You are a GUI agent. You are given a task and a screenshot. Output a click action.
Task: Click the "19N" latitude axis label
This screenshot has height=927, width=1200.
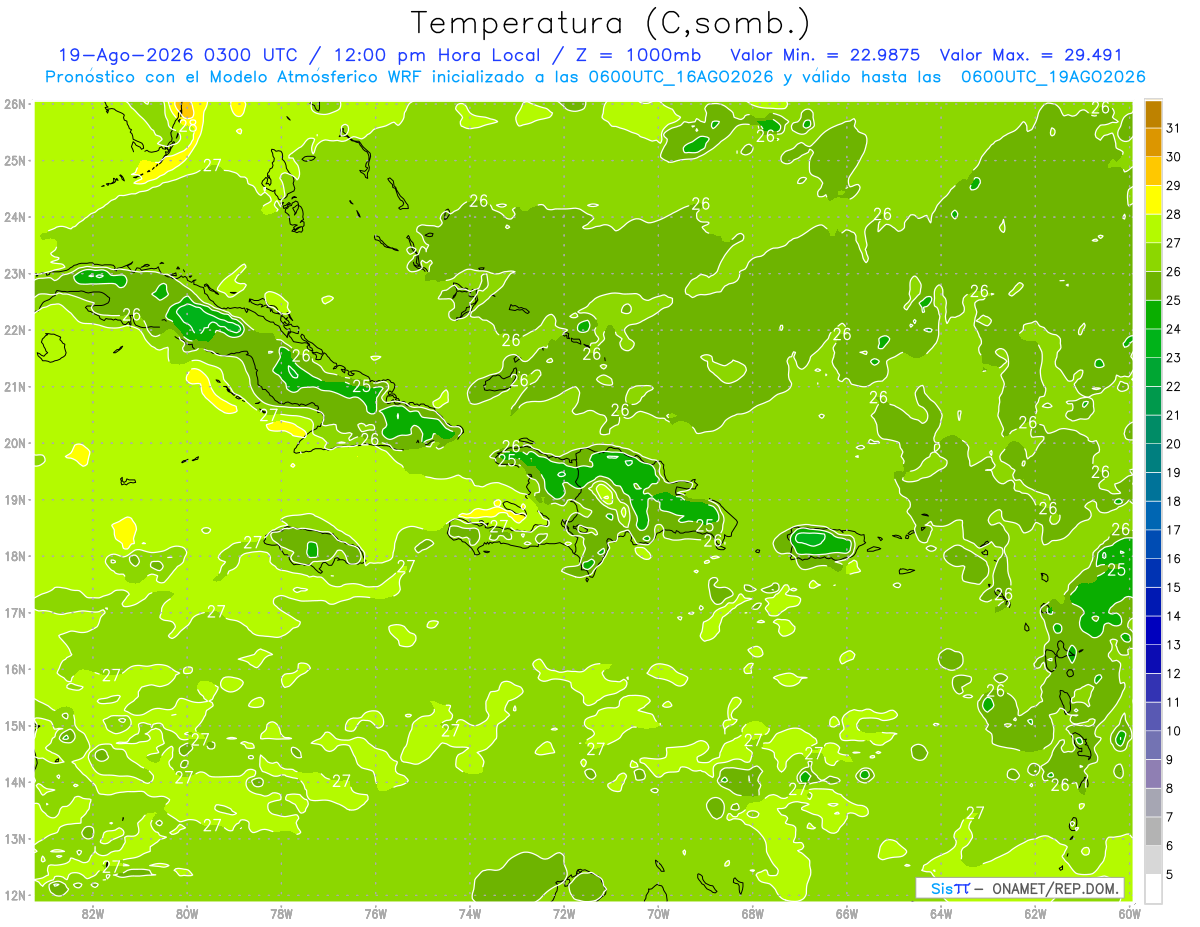click(x=14, y=499)
